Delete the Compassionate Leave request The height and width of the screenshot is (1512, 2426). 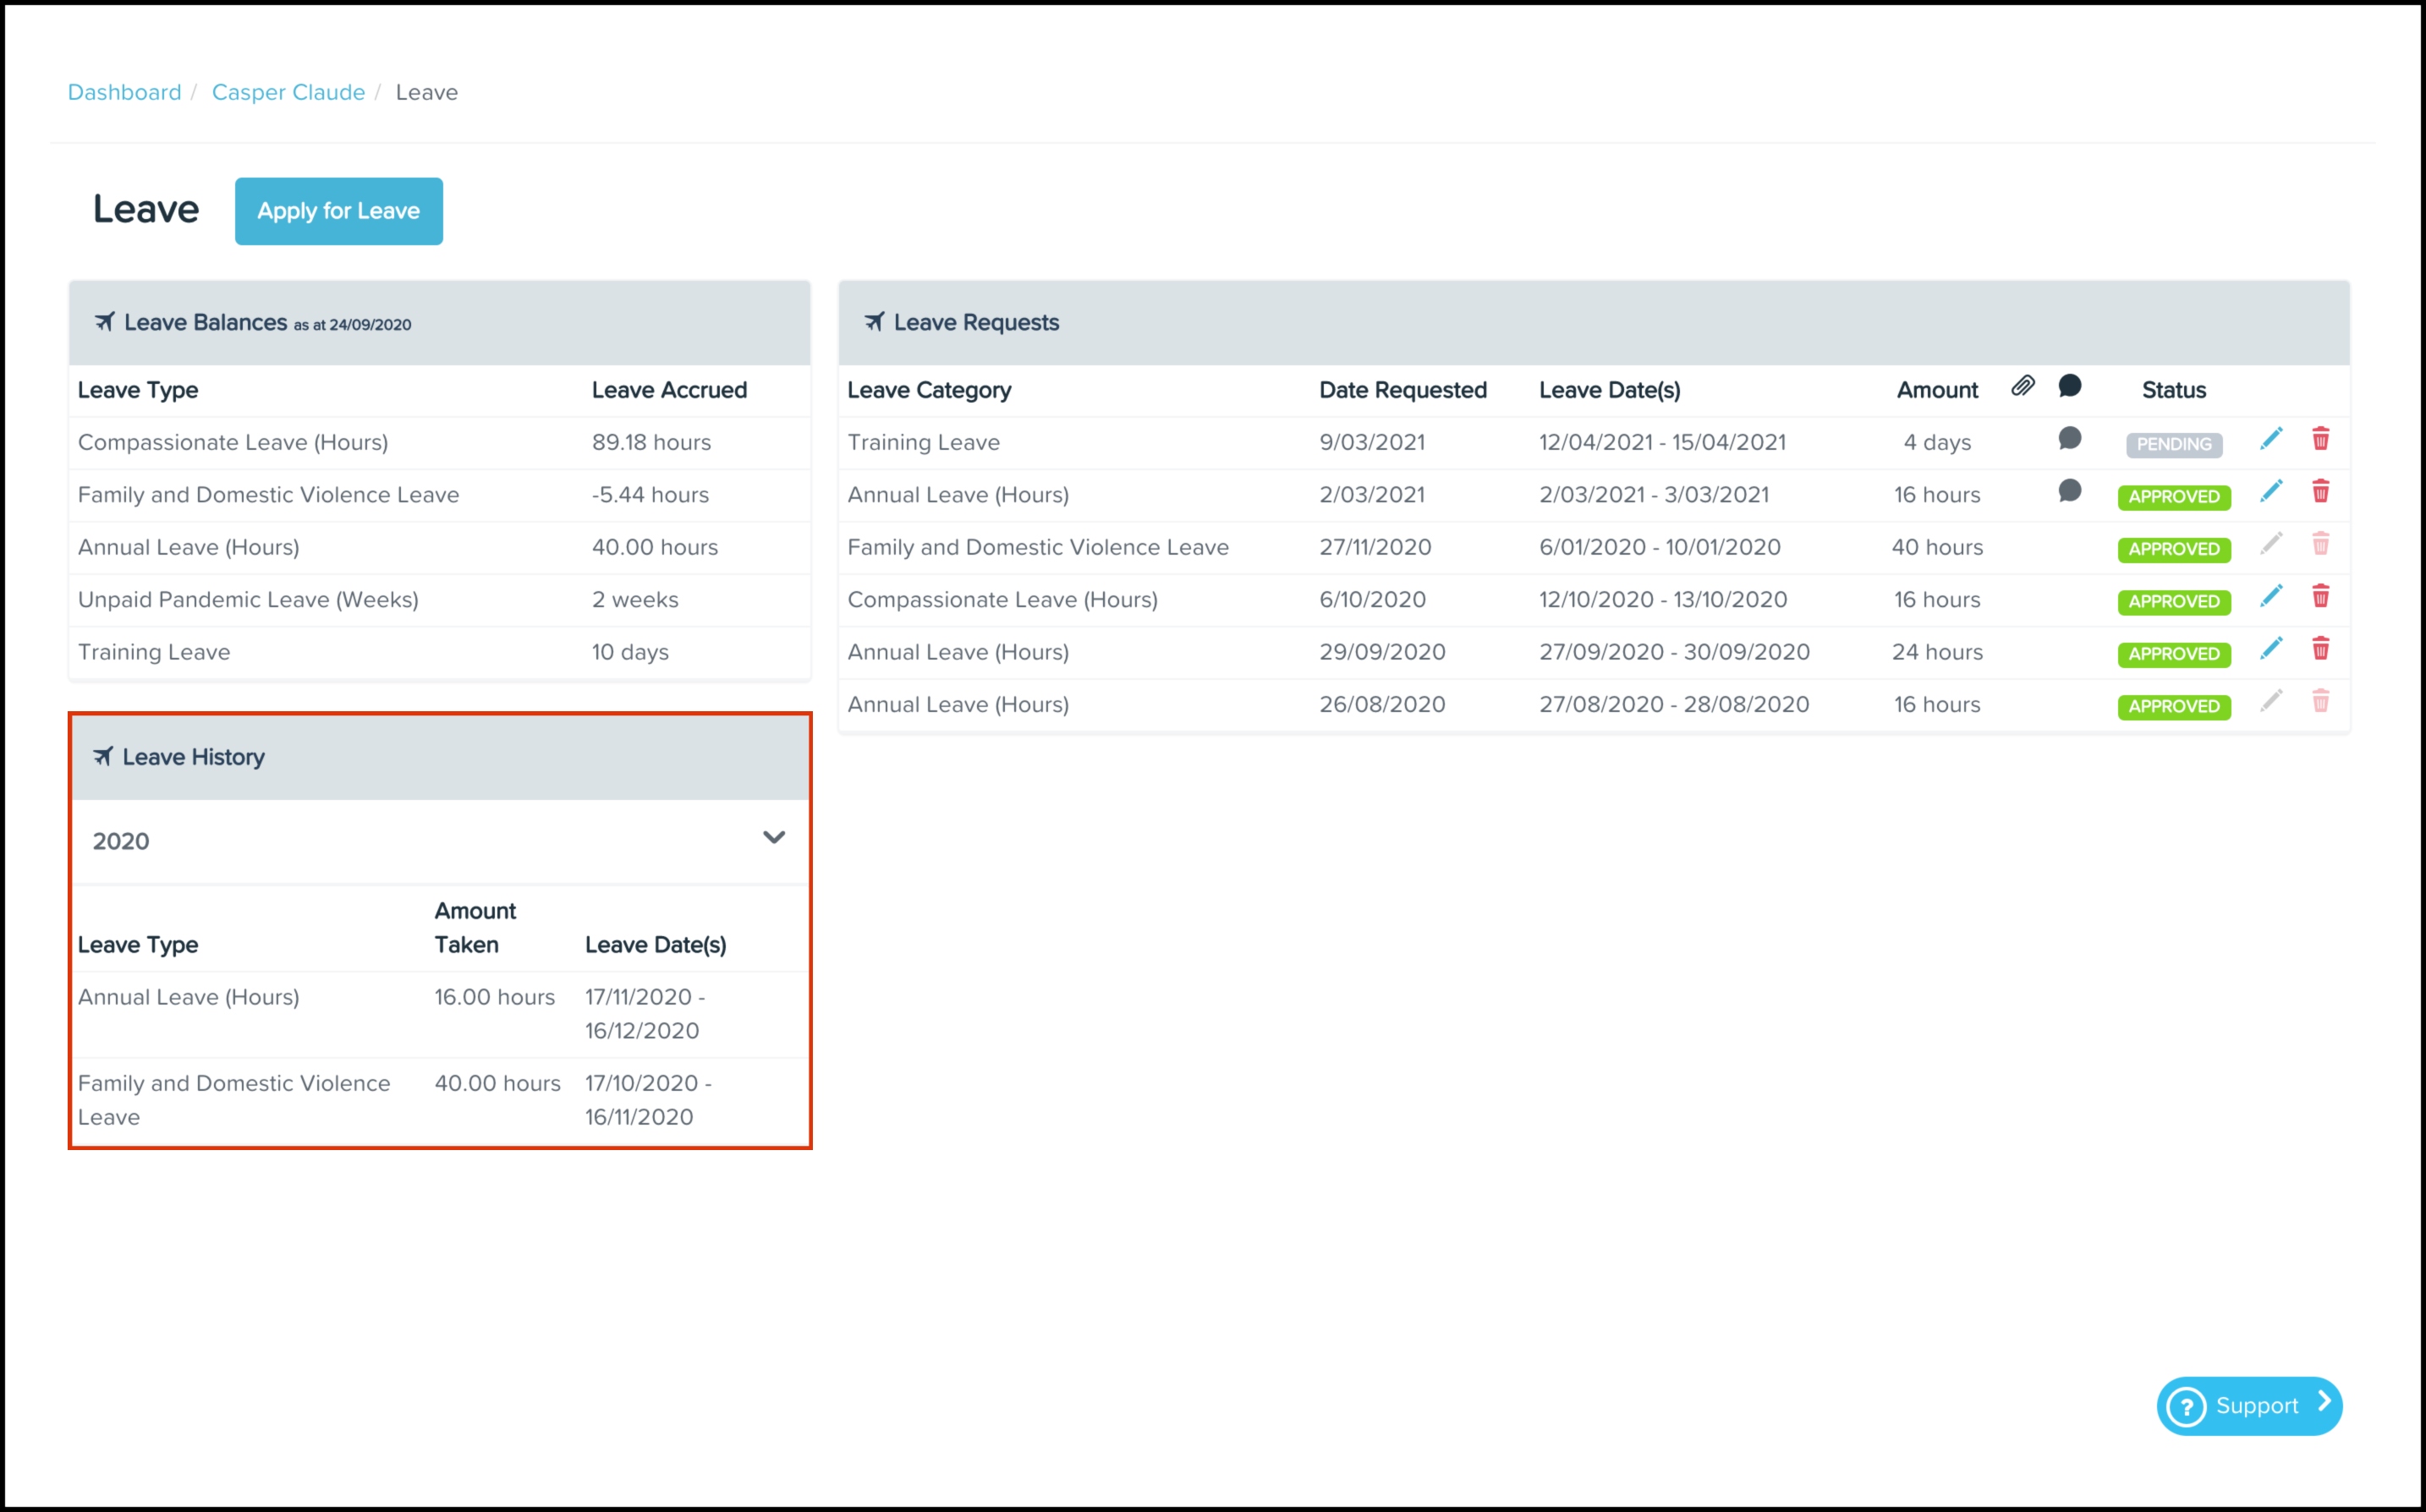[x=2320, y=597]
